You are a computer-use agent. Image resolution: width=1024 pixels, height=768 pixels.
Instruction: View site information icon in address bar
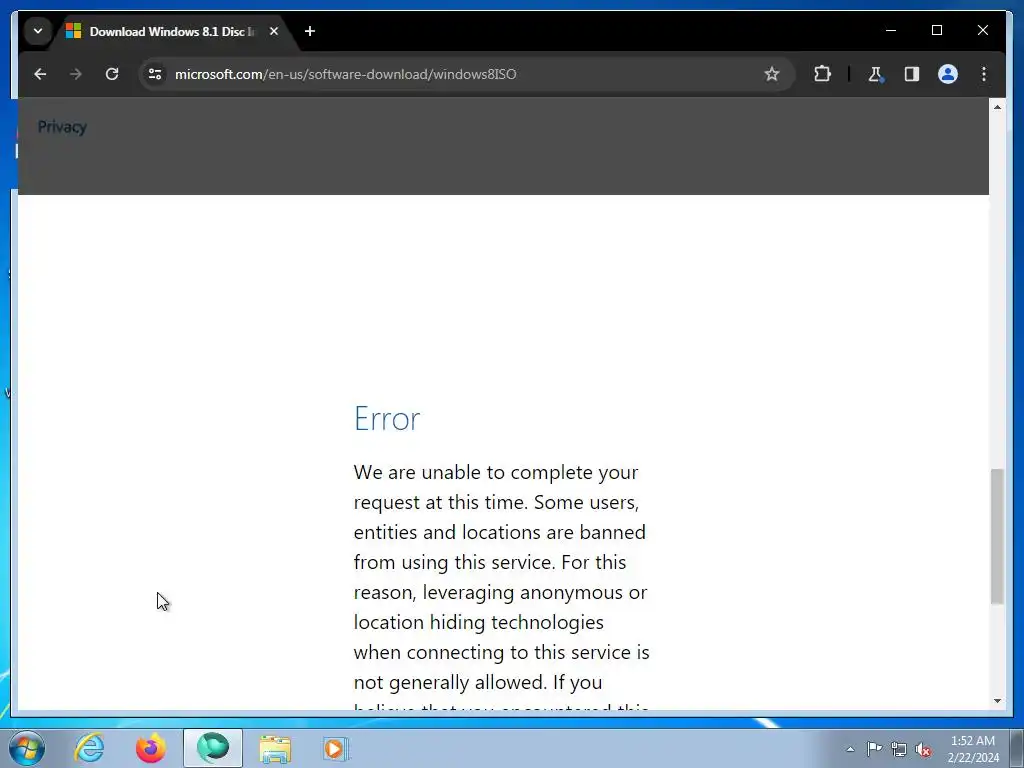[155, 74]
